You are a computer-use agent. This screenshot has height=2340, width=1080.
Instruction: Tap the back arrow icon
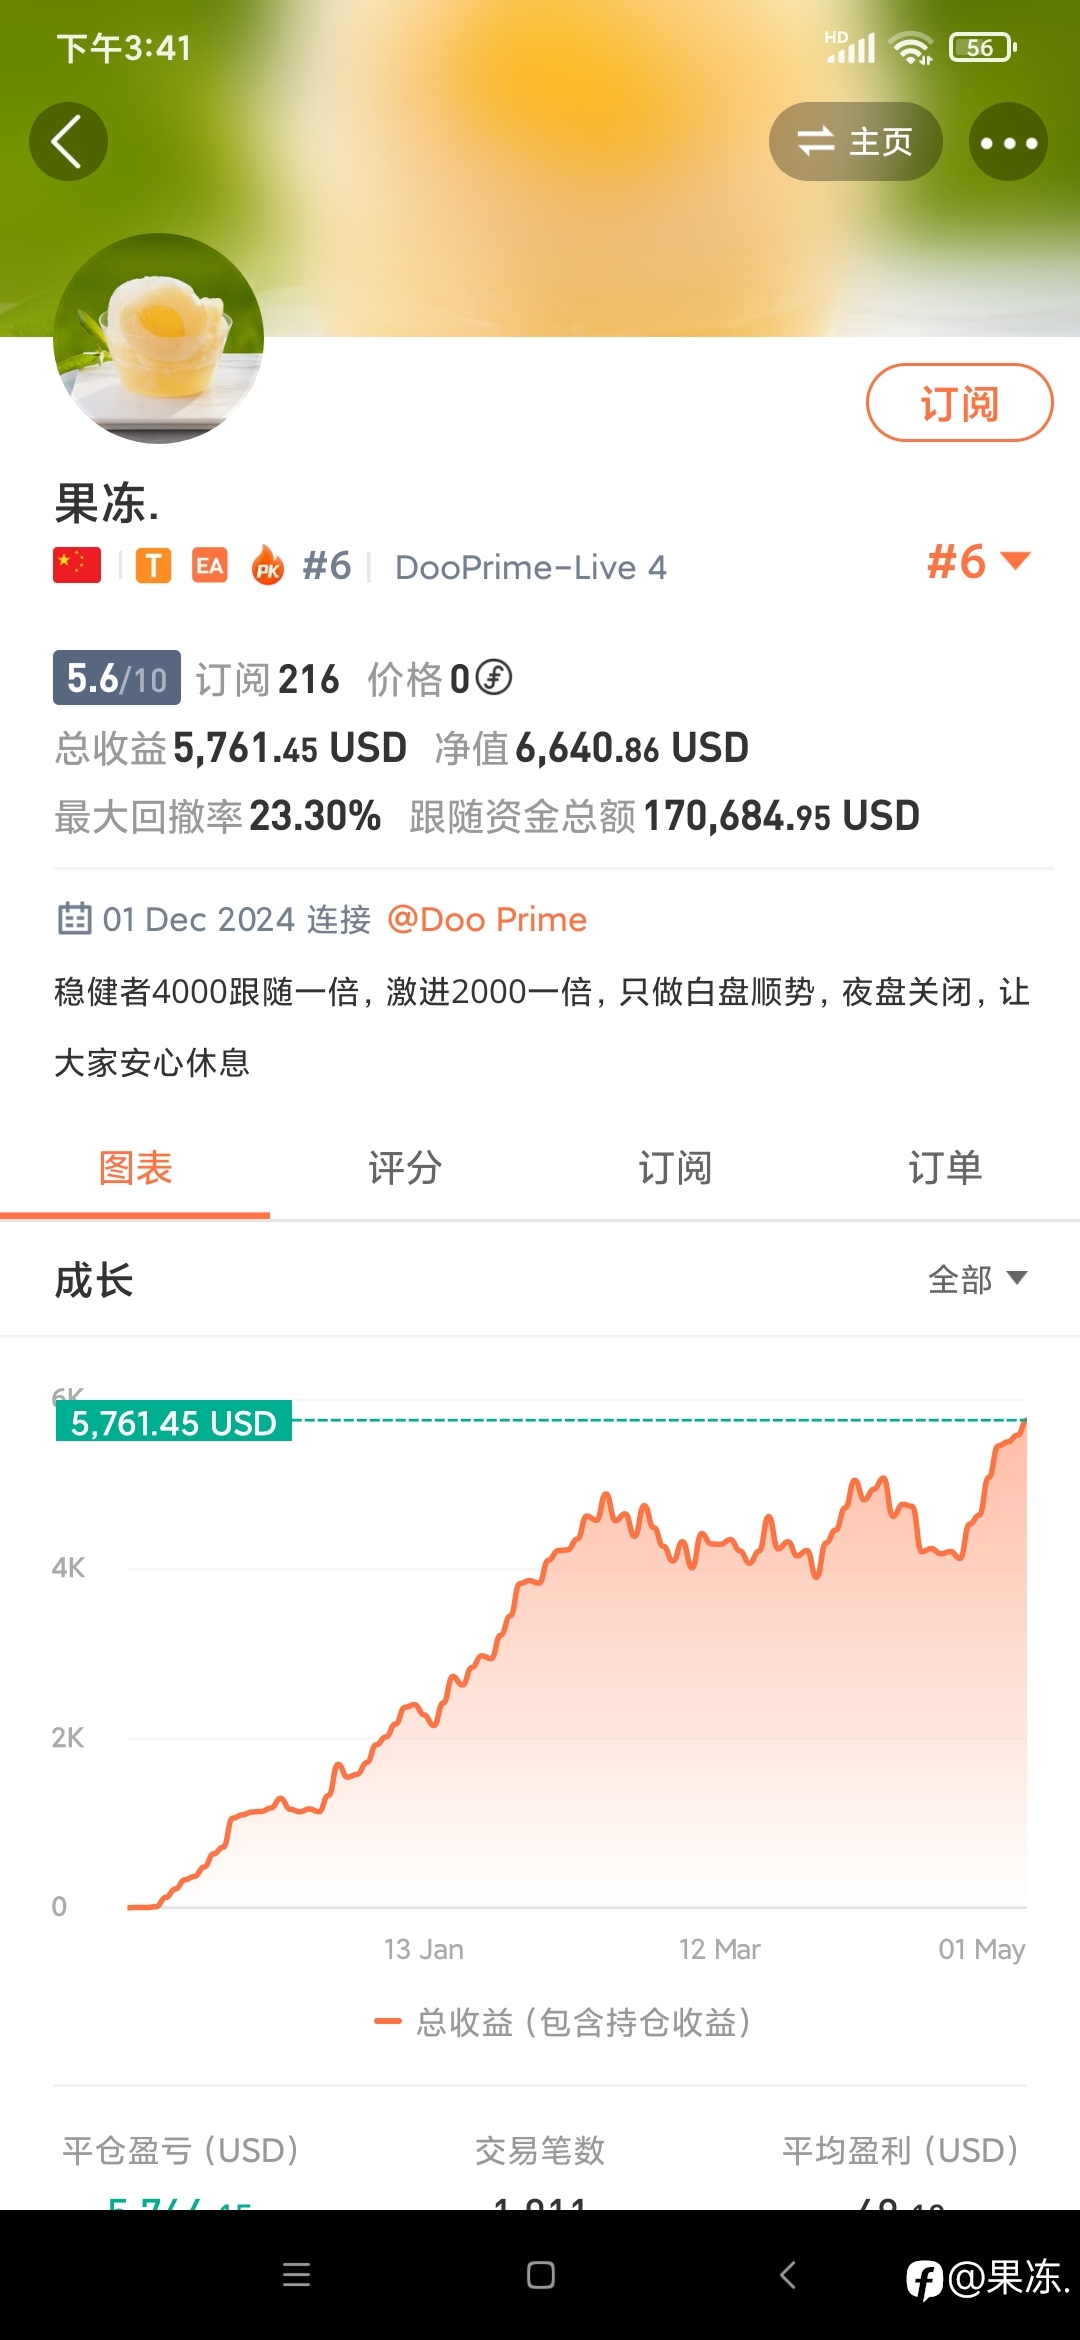pos(68,142)
